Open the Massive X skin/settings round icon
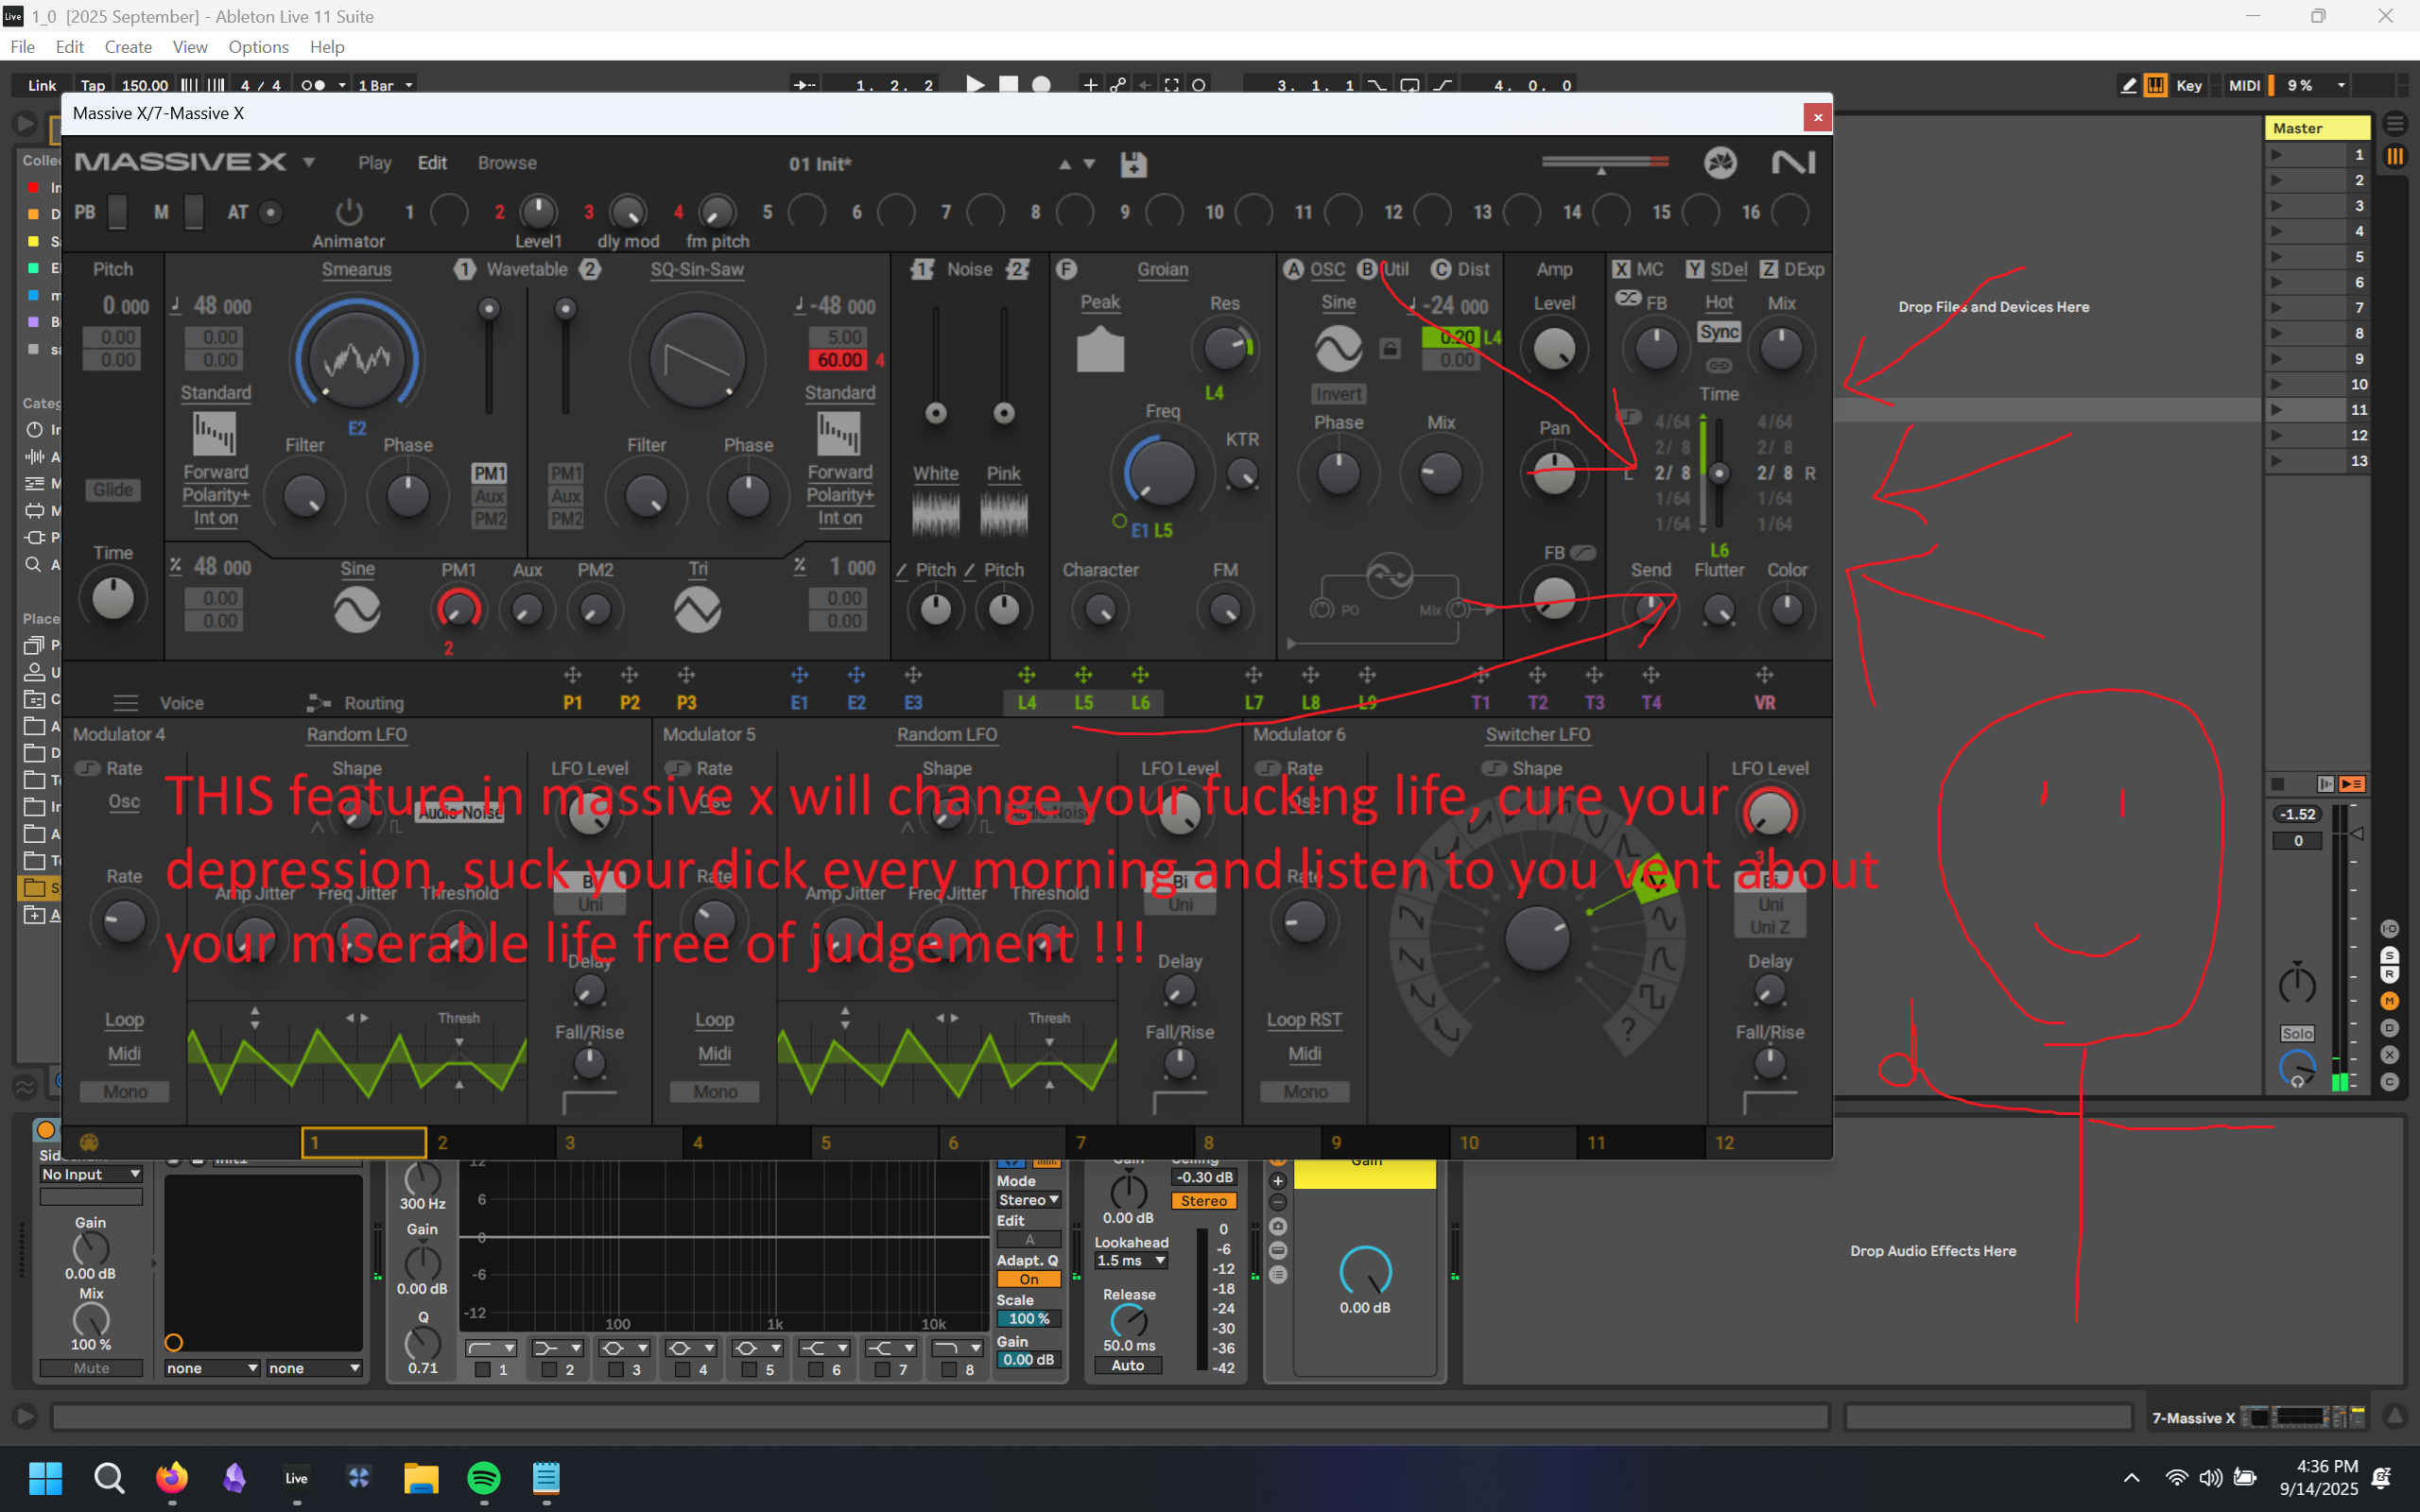This screenshot has height=1512, width=2420. click(1720, 163)
